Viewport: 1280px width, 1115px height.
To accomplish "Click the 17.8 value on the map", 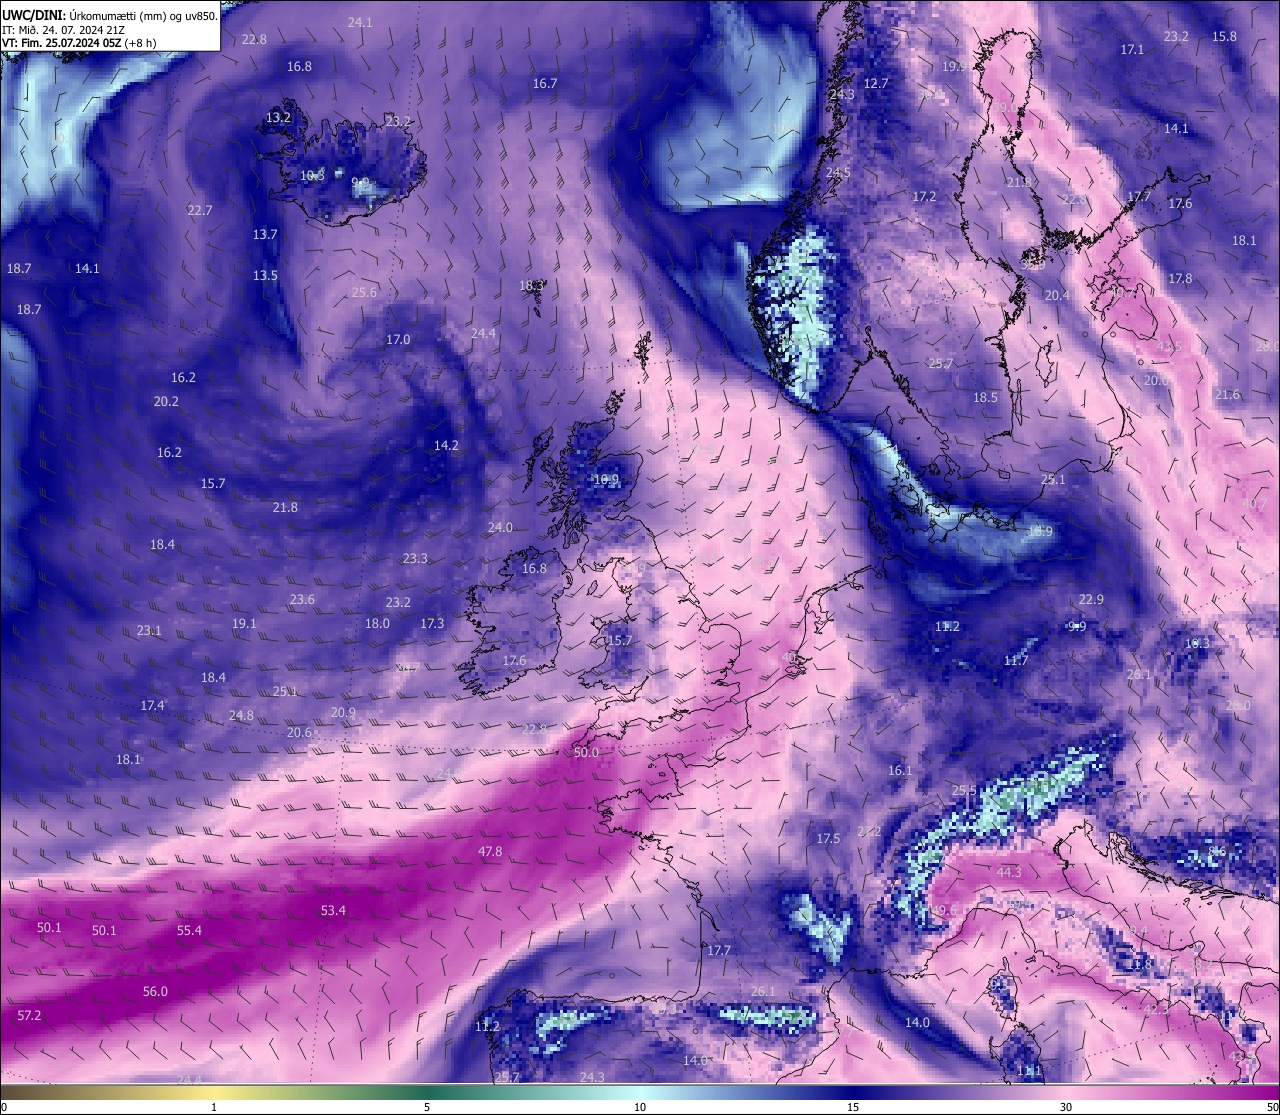I will 1180,279.
